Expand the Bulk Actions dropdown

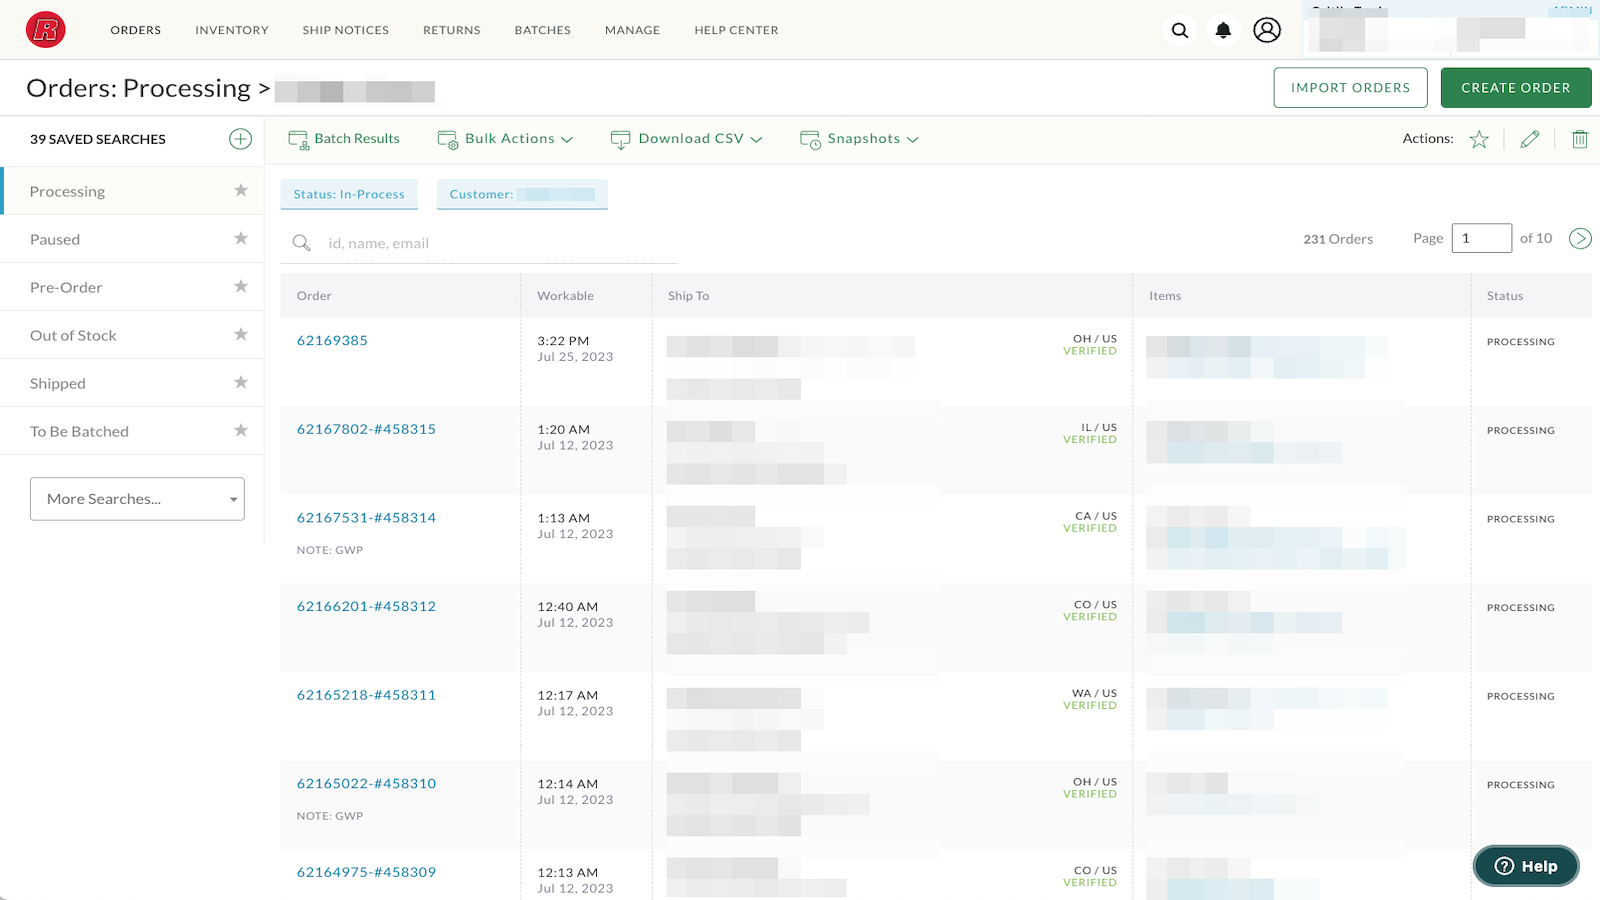[505, 139]
